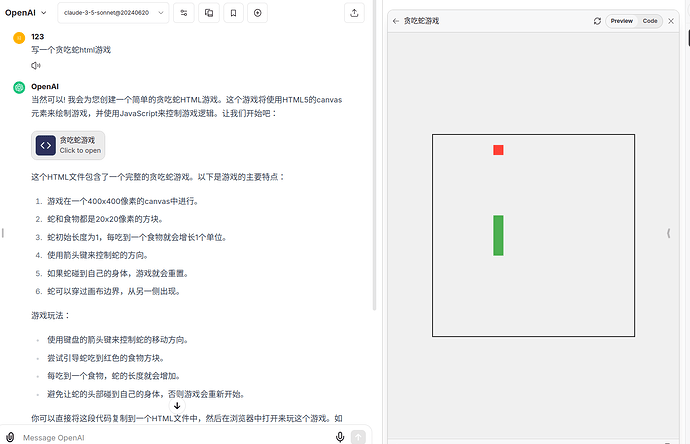
Task: Click the circular plus icon in toolbar
Action: [x=257, y=13]
